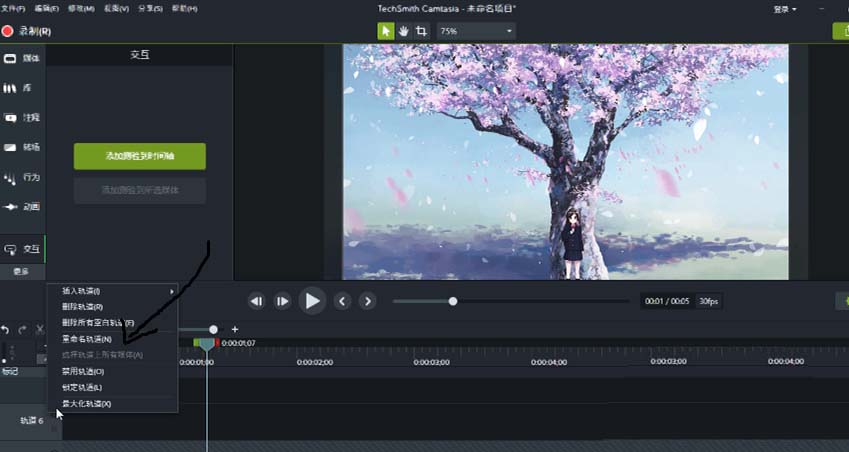Click the timeline zoom slider handle
The image size is (849, 452).
coord(213,329)
